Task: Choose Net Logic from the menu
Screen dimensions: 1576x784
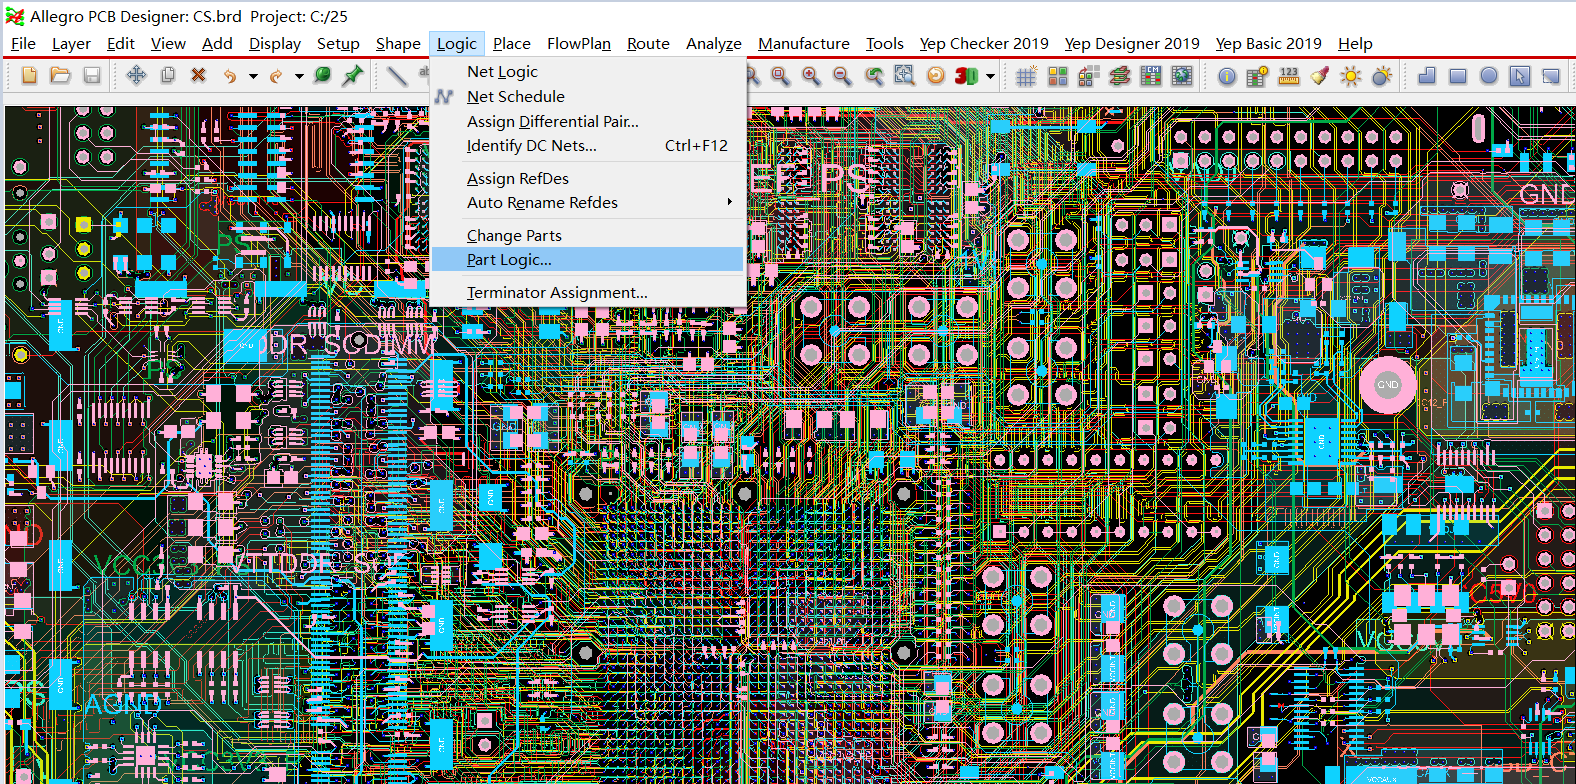Action: pyautogui.click(x=588, y=71)
